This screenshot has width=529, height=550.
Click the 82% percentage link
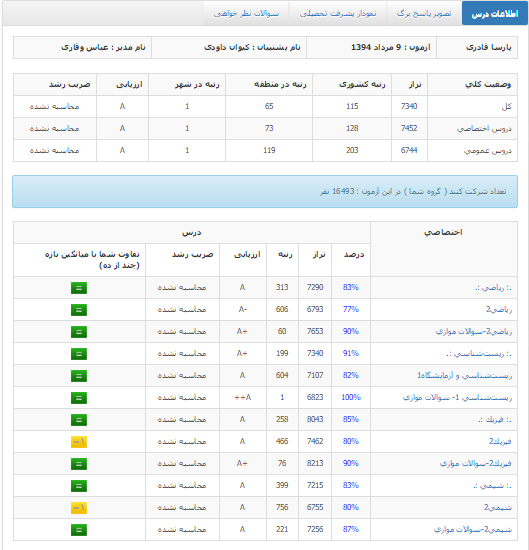351,375
